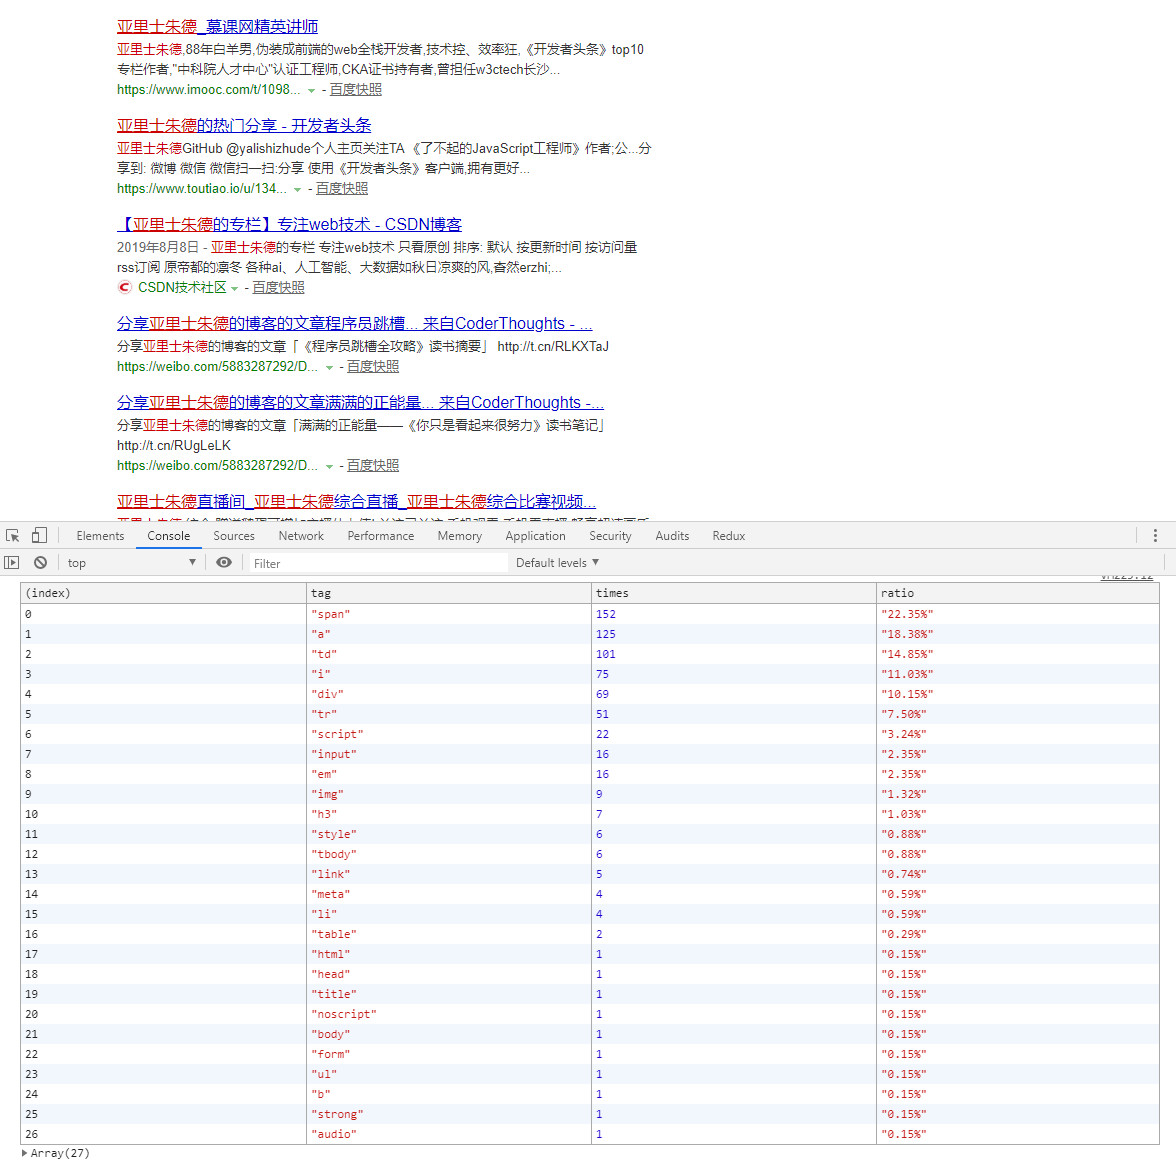The height and width of the screenshot is (1161, 1176).
Task: Select the inspect element picker tool
Action: [x=13, y=535]
